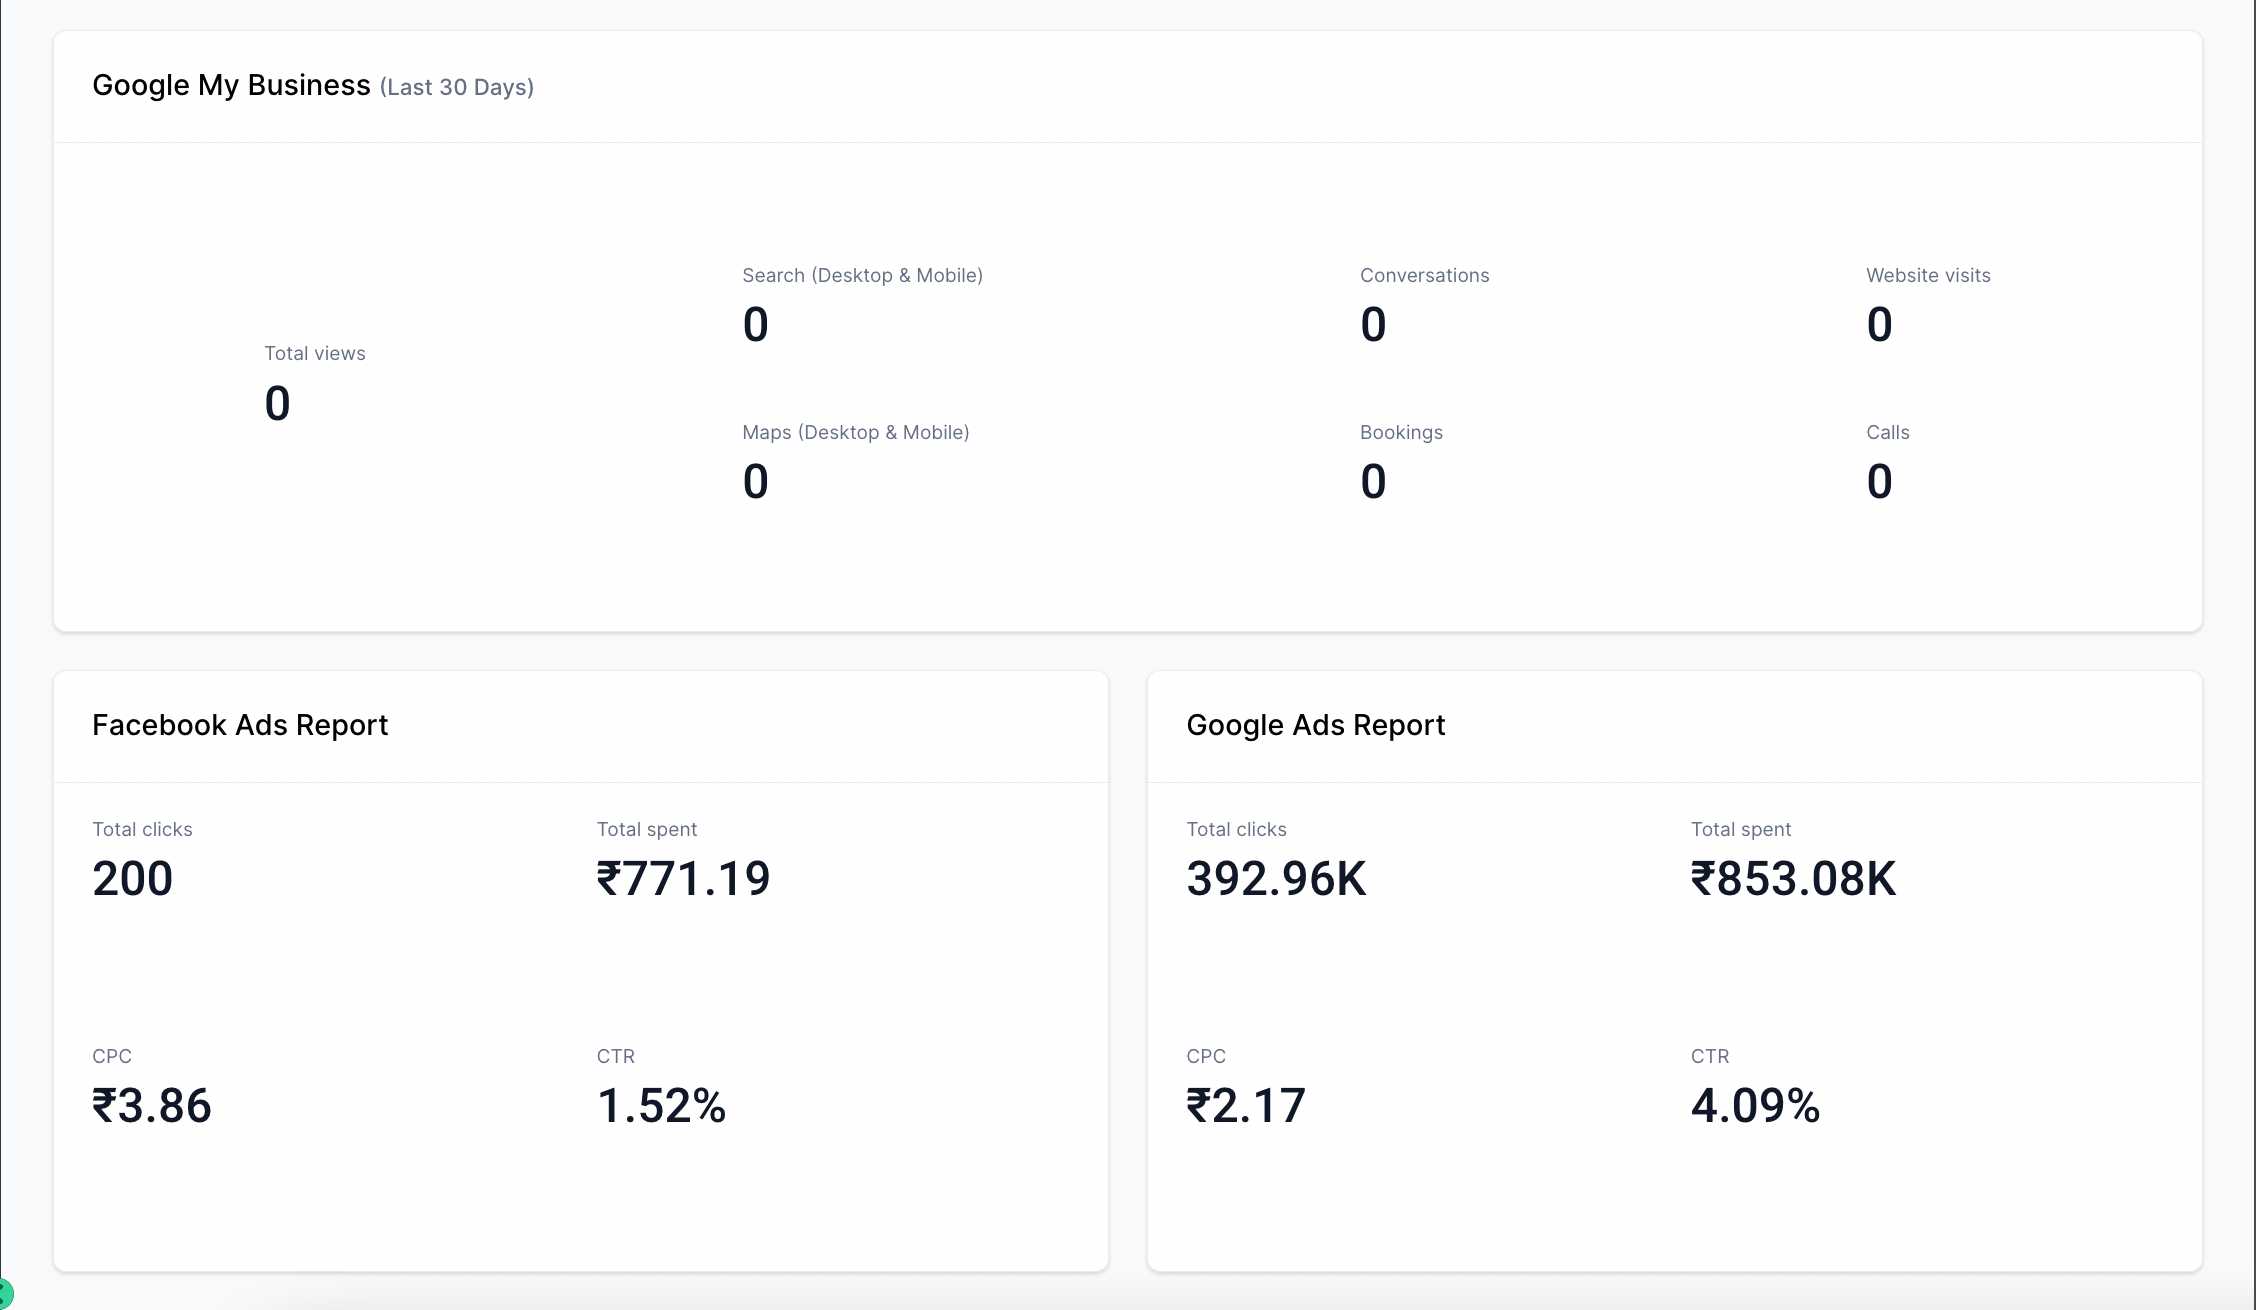Select the ₹2.17 CPC value
The width and height of the screenshot is (2256, 1310).
(1246, 1106)
